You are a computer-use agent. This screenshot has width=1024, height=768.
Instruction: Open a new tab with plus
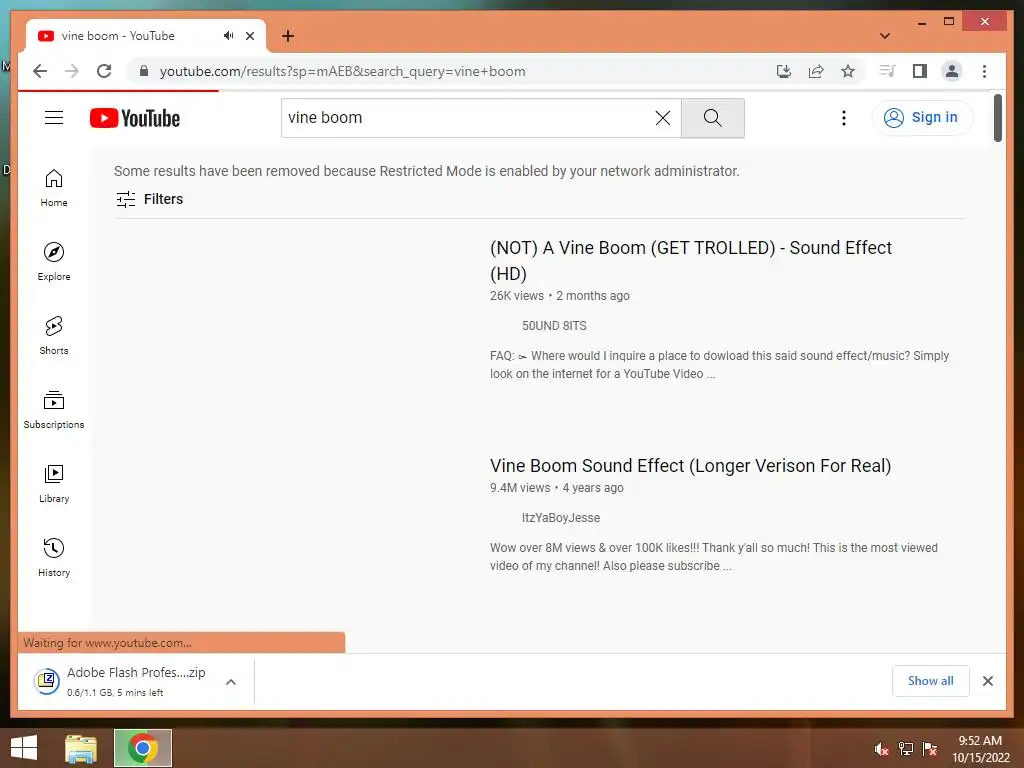(x=288, y=36)
